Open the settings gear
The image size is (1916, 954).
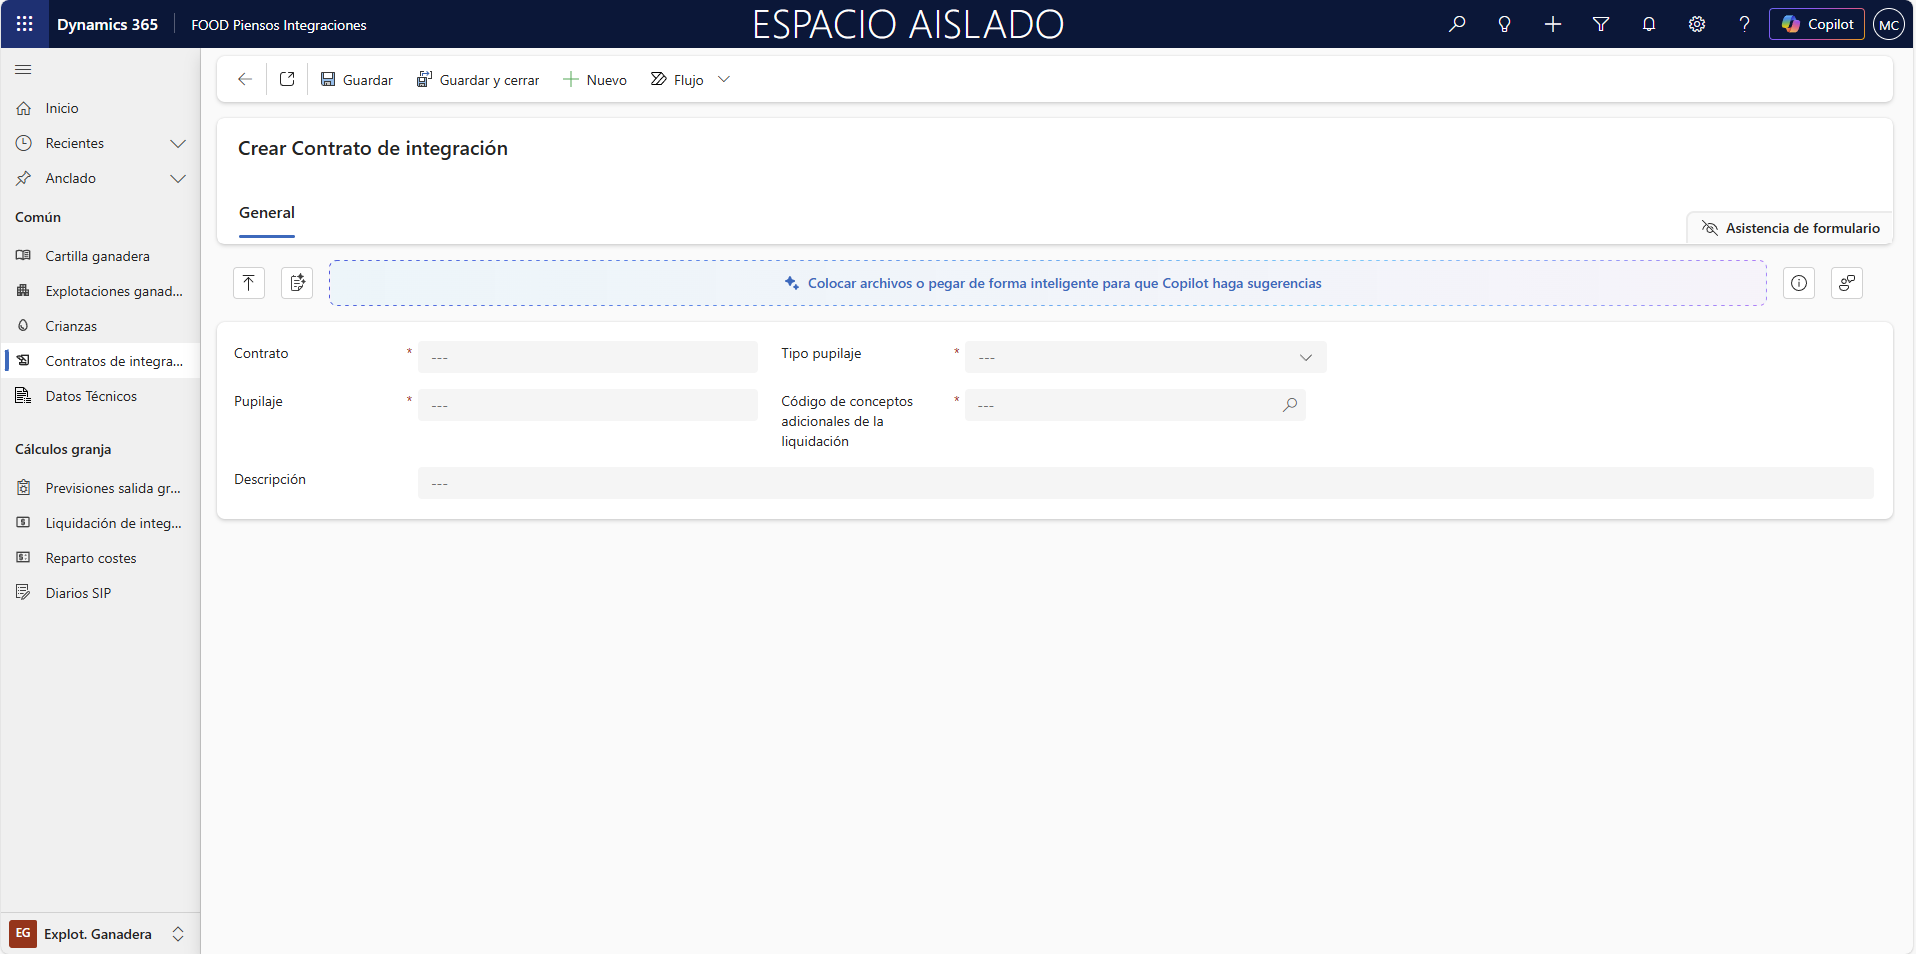[x=1697, y=24]
